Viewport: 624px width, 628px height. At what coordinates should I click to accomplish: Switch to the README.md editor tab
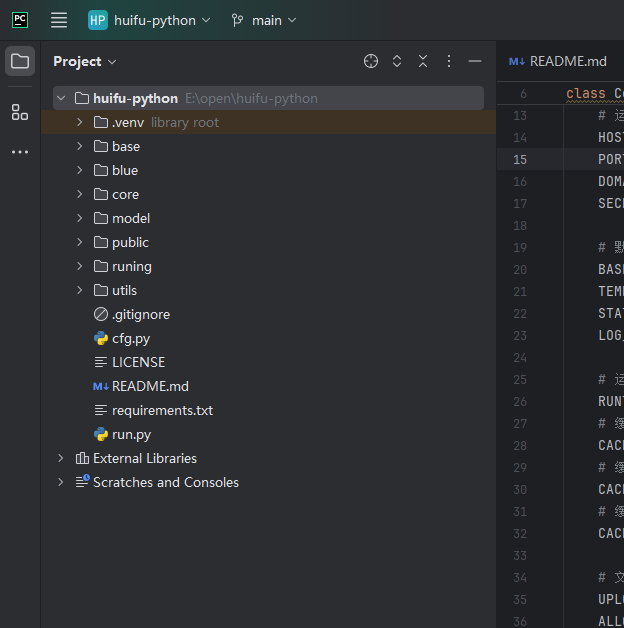[x=558, y=61]
